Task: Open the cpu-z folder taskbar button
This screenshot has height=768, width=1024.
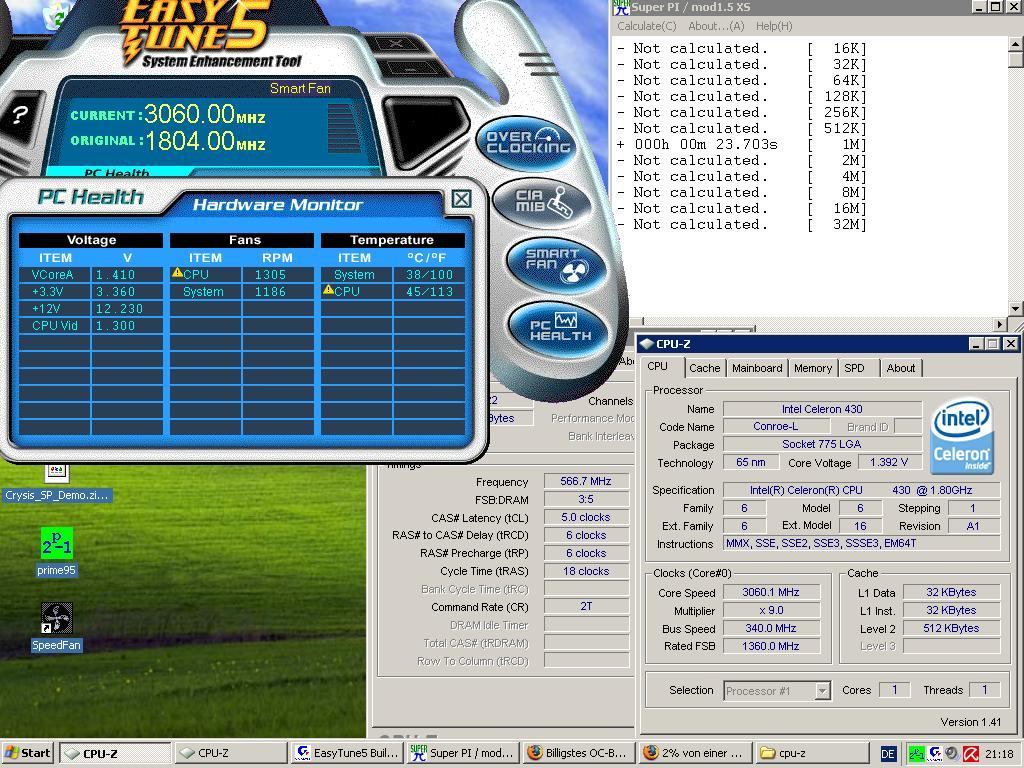Action: 810,753
